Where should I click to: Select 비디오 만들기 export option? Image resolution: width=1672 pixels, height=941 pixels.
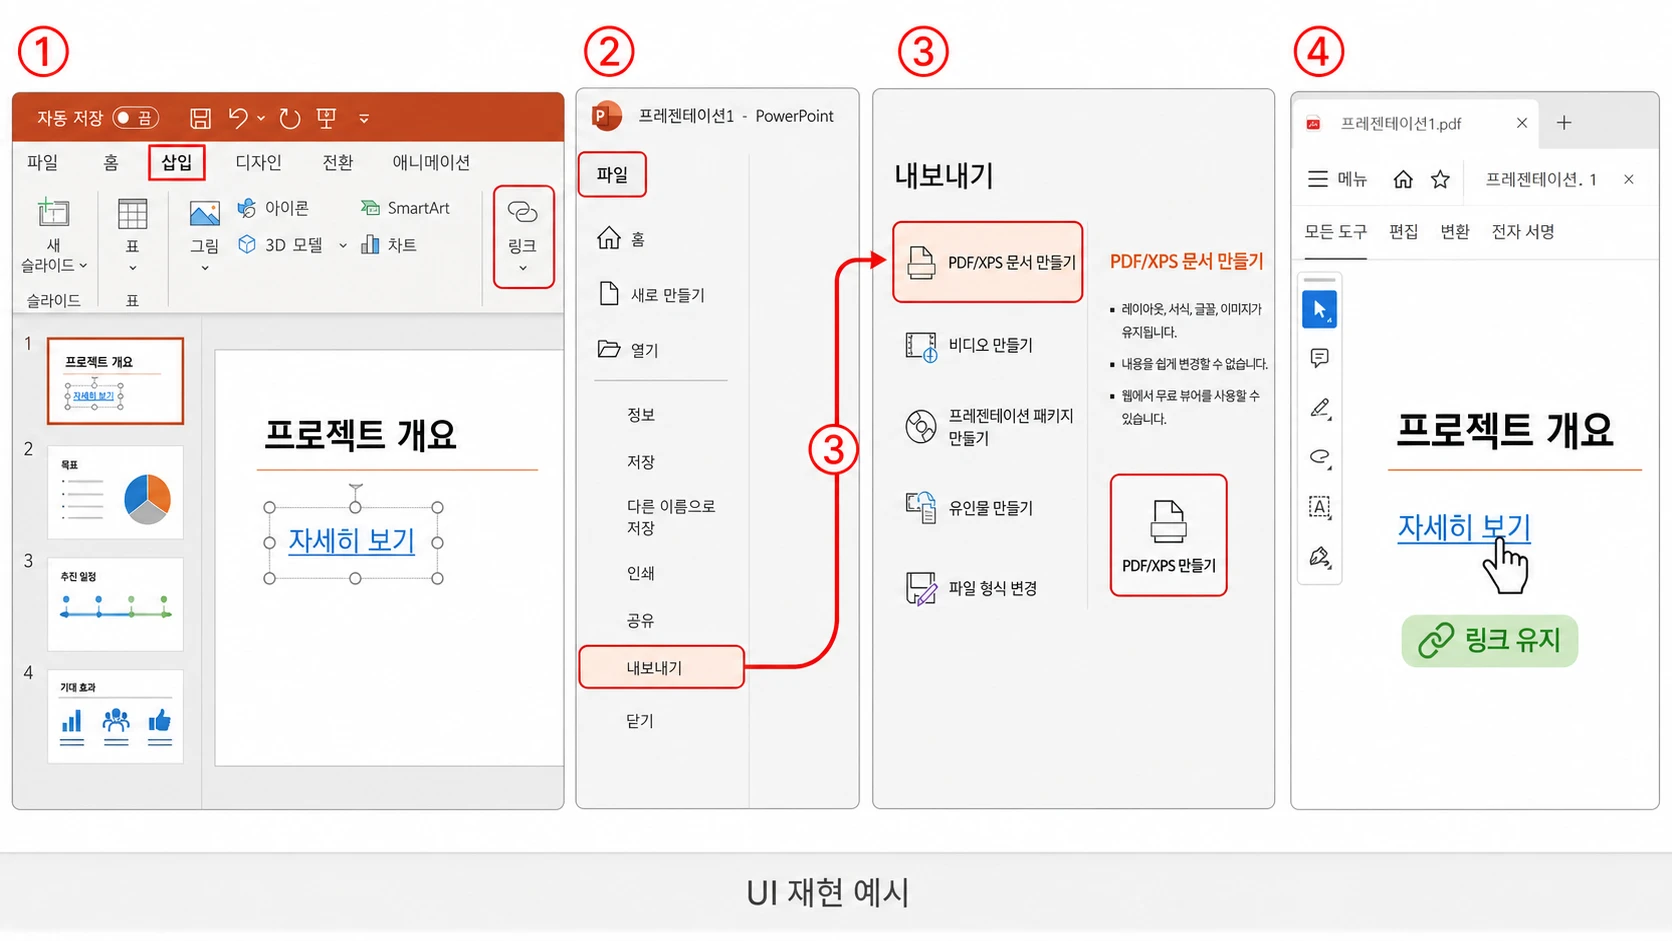pos(968,346)
